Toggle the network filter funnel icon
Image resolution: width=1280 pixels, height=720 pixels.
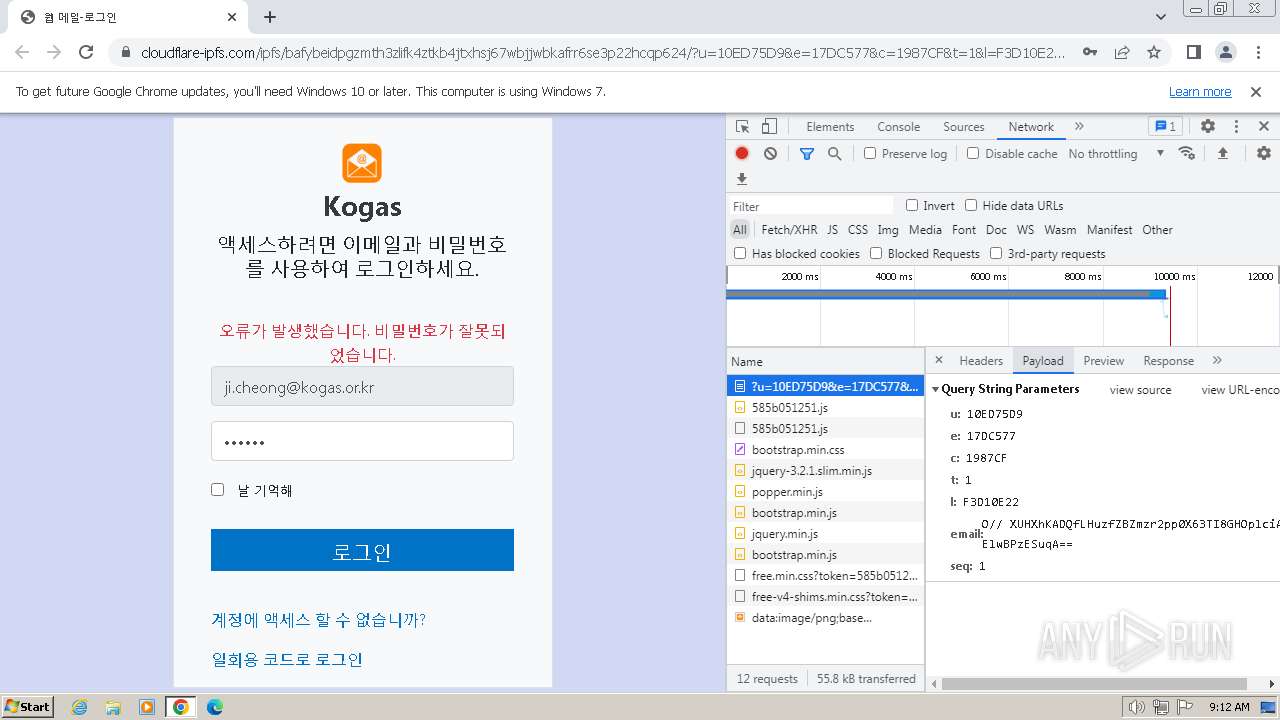807,153
